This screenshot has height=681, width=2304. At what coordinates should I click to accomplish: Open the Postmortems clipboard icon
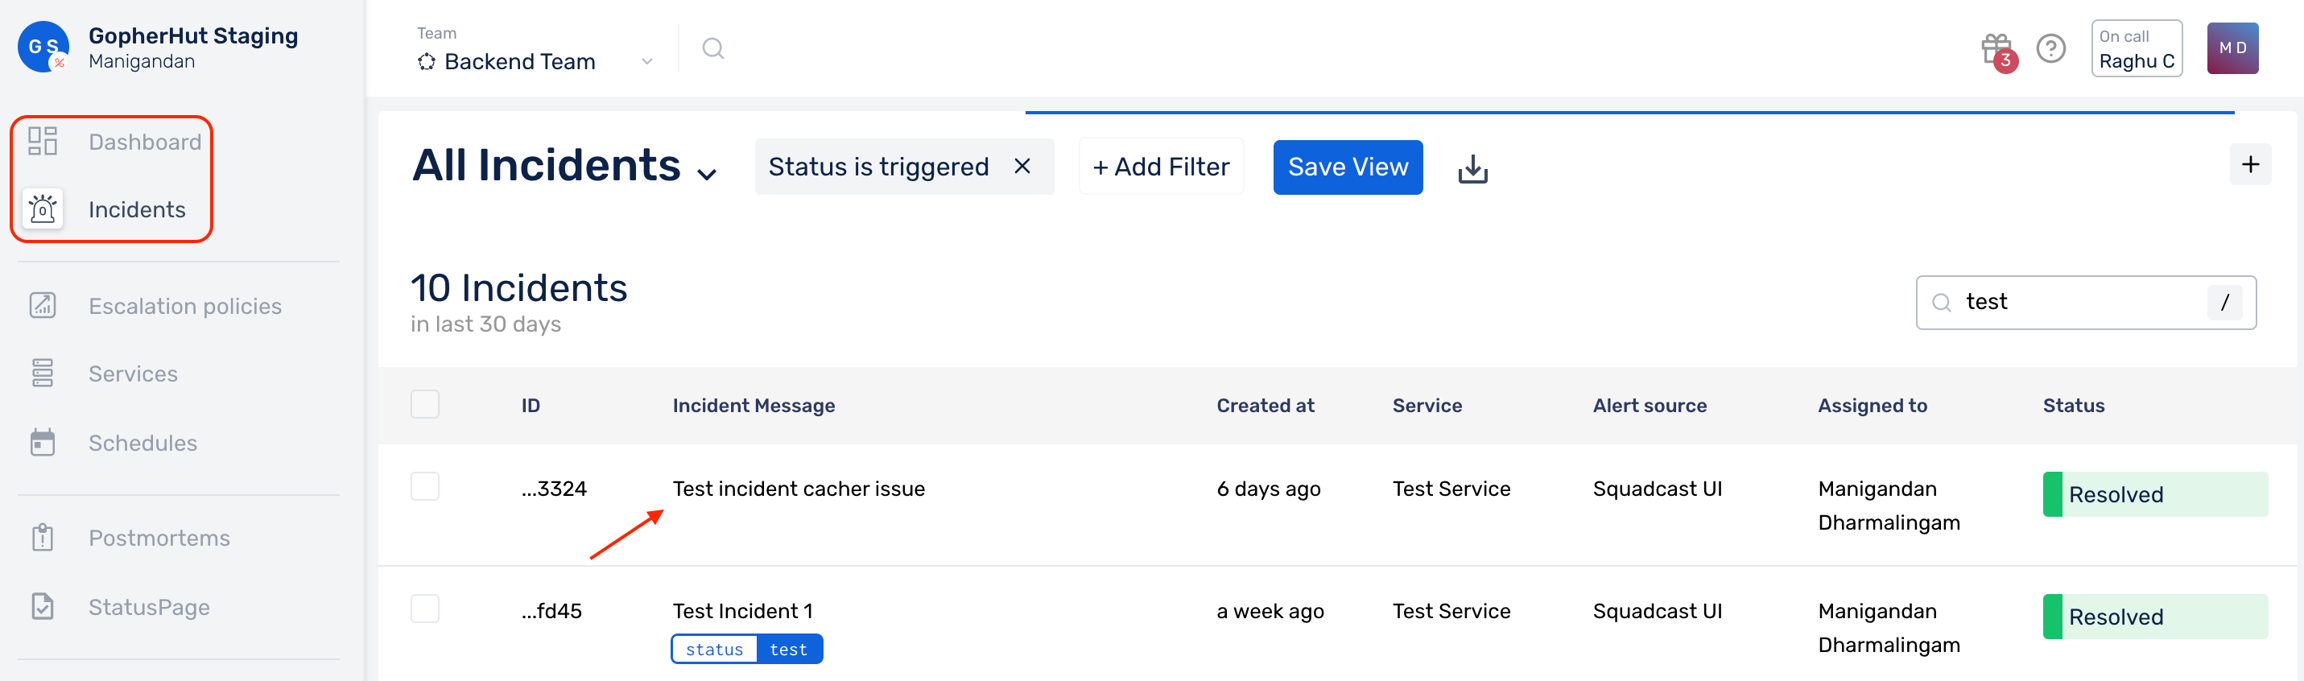[x=43, y=537]
